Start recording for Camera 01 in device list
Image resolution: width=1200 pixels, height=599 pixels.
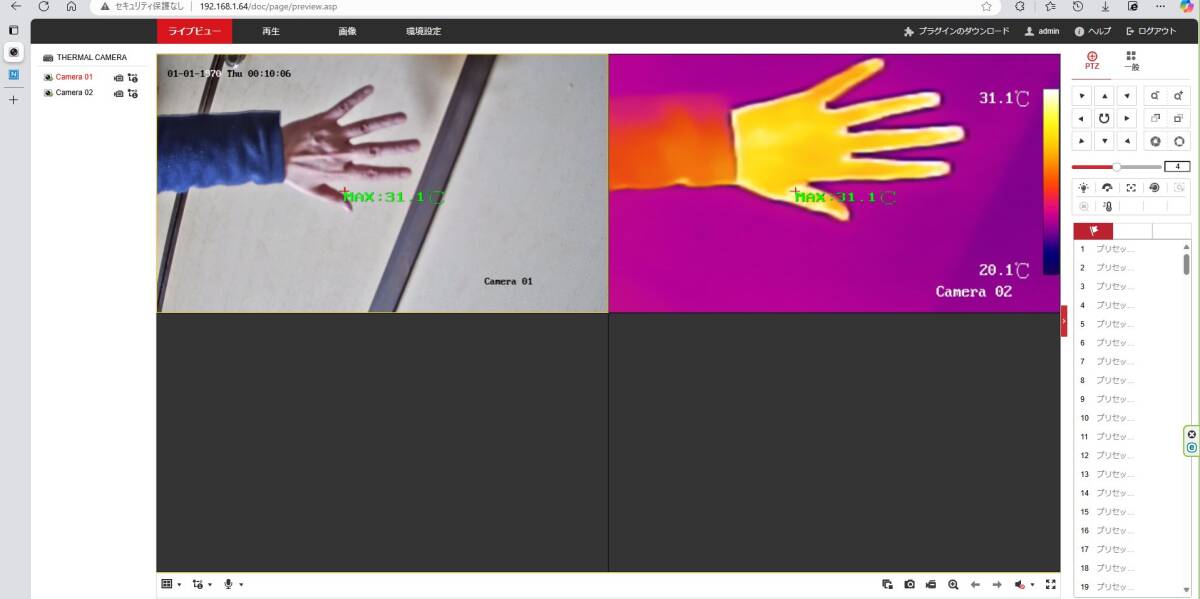point(119,77)
